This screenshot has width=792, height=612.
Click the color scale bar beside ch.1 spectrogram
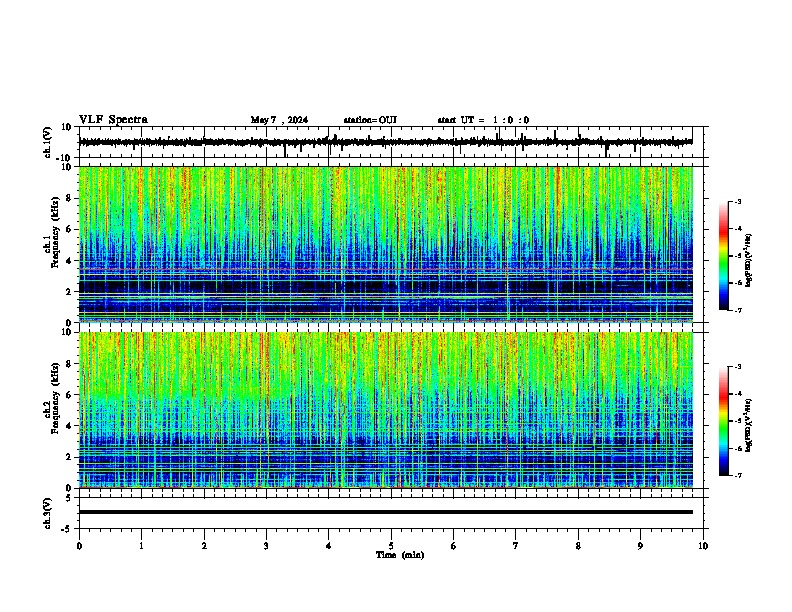click(x=724, y=256)
